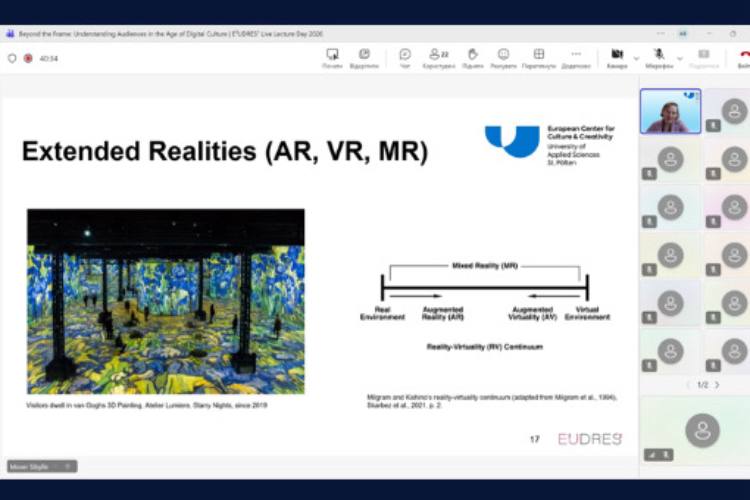Expand the camera options dropdown arrow
This screenshot has height=500, width=750.
[x=636, y=58]
